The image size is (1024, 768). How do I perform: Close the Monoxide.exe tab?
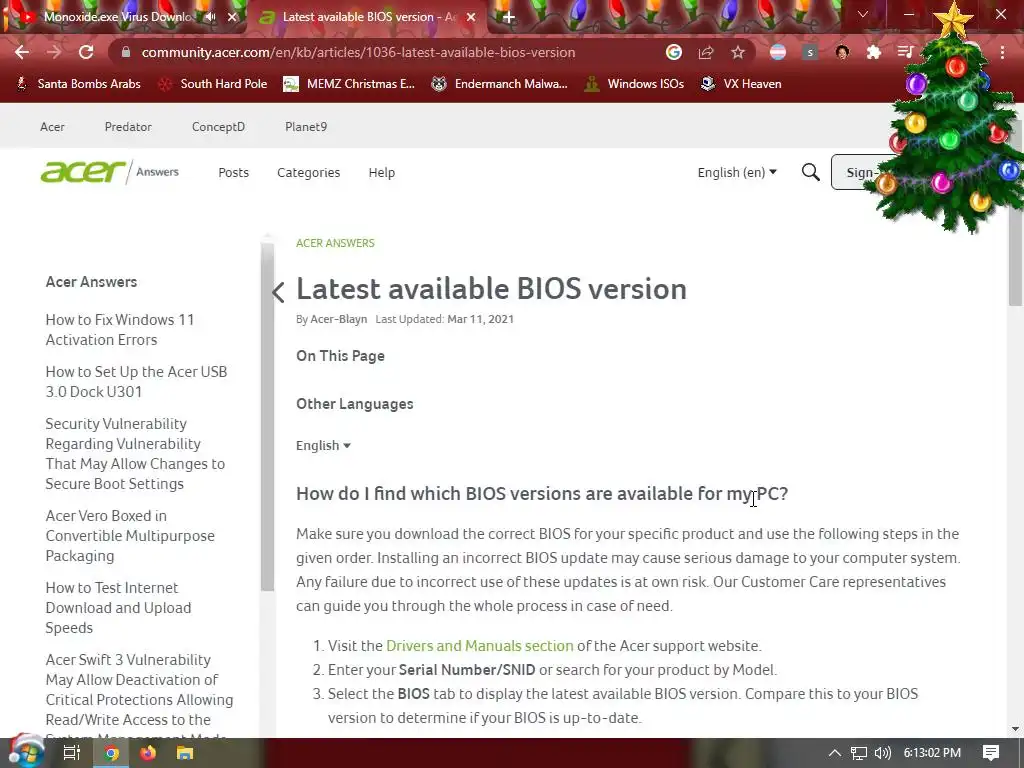[232, 17]
